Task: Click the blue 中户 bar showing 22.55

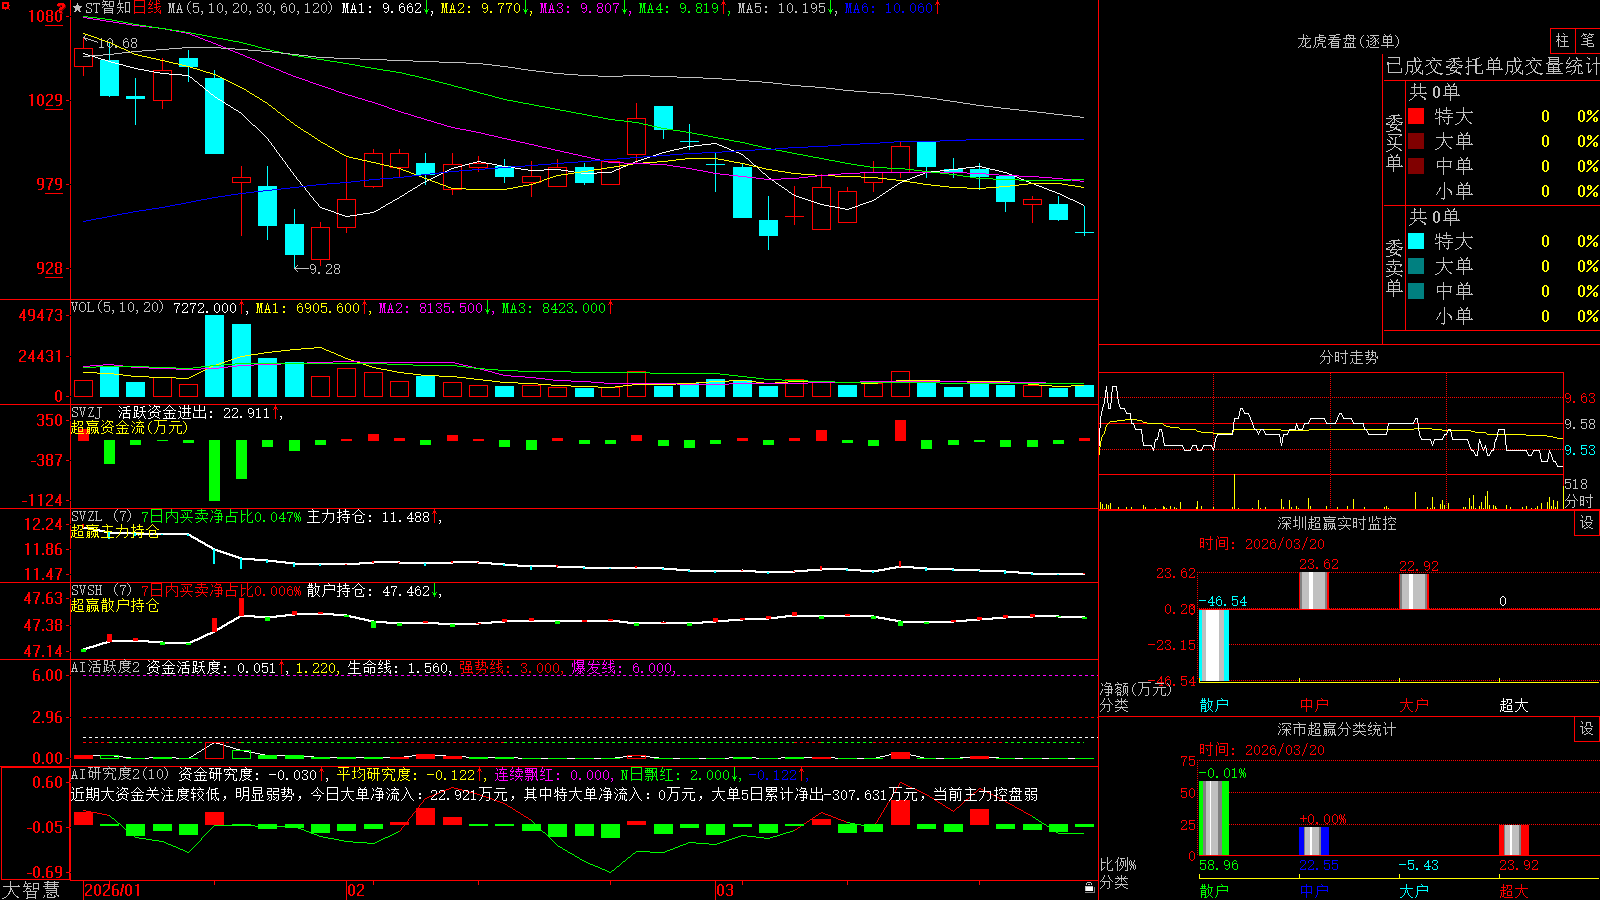Action: [1314, 841]
